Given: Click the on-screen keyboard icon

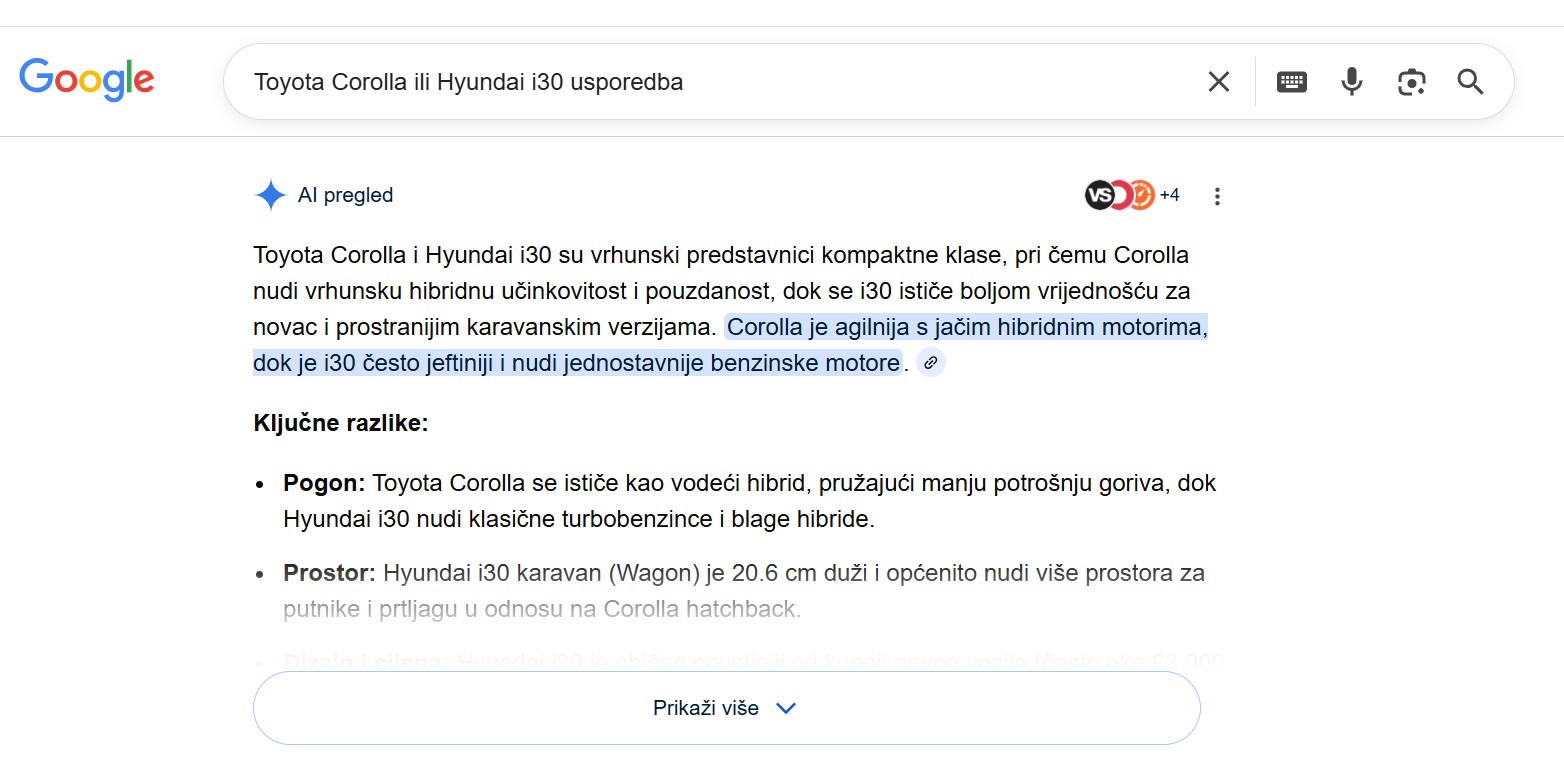Looking at the screenshot, I should coord(1291,82).
